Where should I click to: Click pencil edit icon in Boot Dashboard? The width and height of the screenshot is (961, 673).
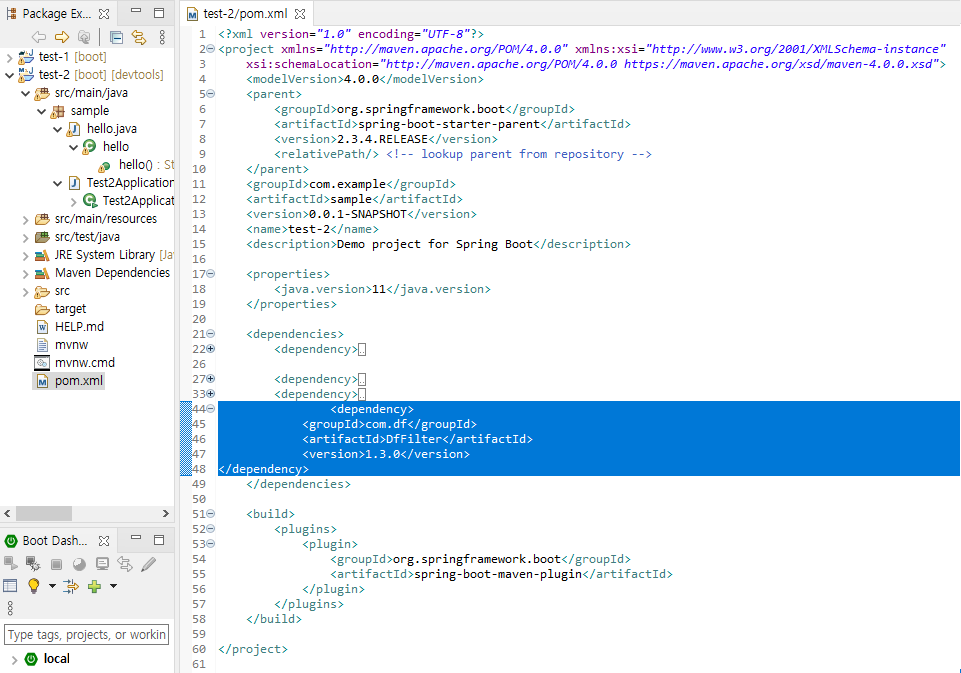(x=148, y=564)
